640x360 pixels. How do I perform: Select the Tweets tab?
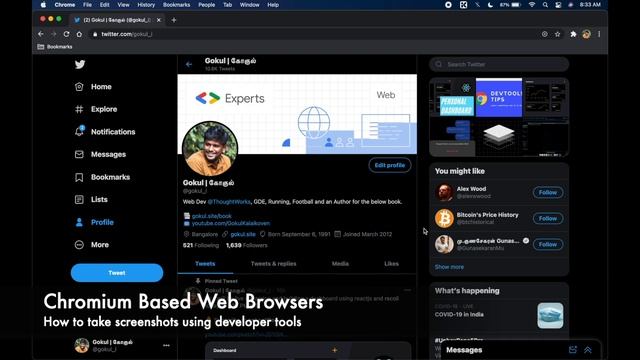(x=205, y=264)
